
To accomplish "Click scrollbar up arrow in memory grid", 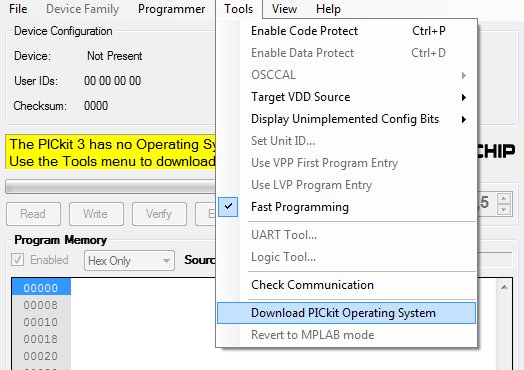I will [x=504, y=287].
